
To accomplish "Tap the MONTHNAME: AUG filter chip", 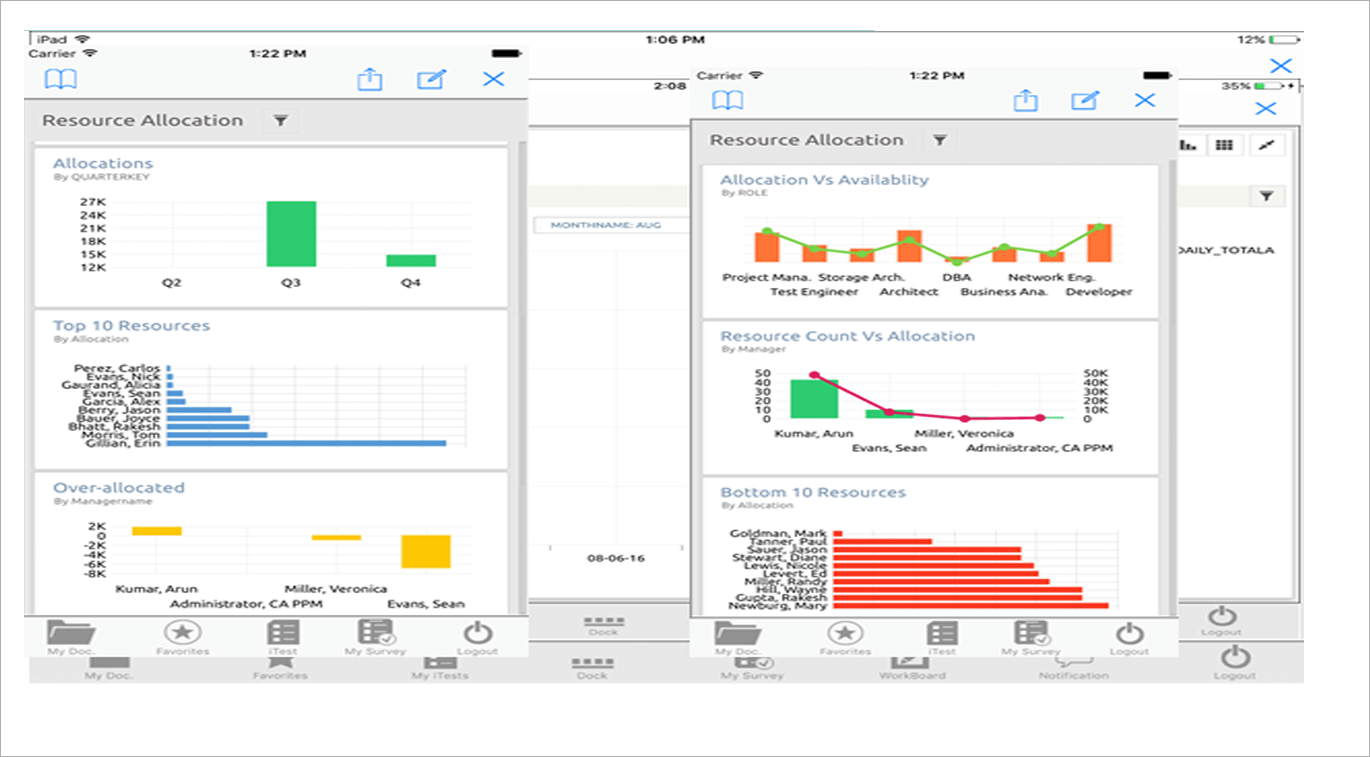I will click(x=605, y=225).
